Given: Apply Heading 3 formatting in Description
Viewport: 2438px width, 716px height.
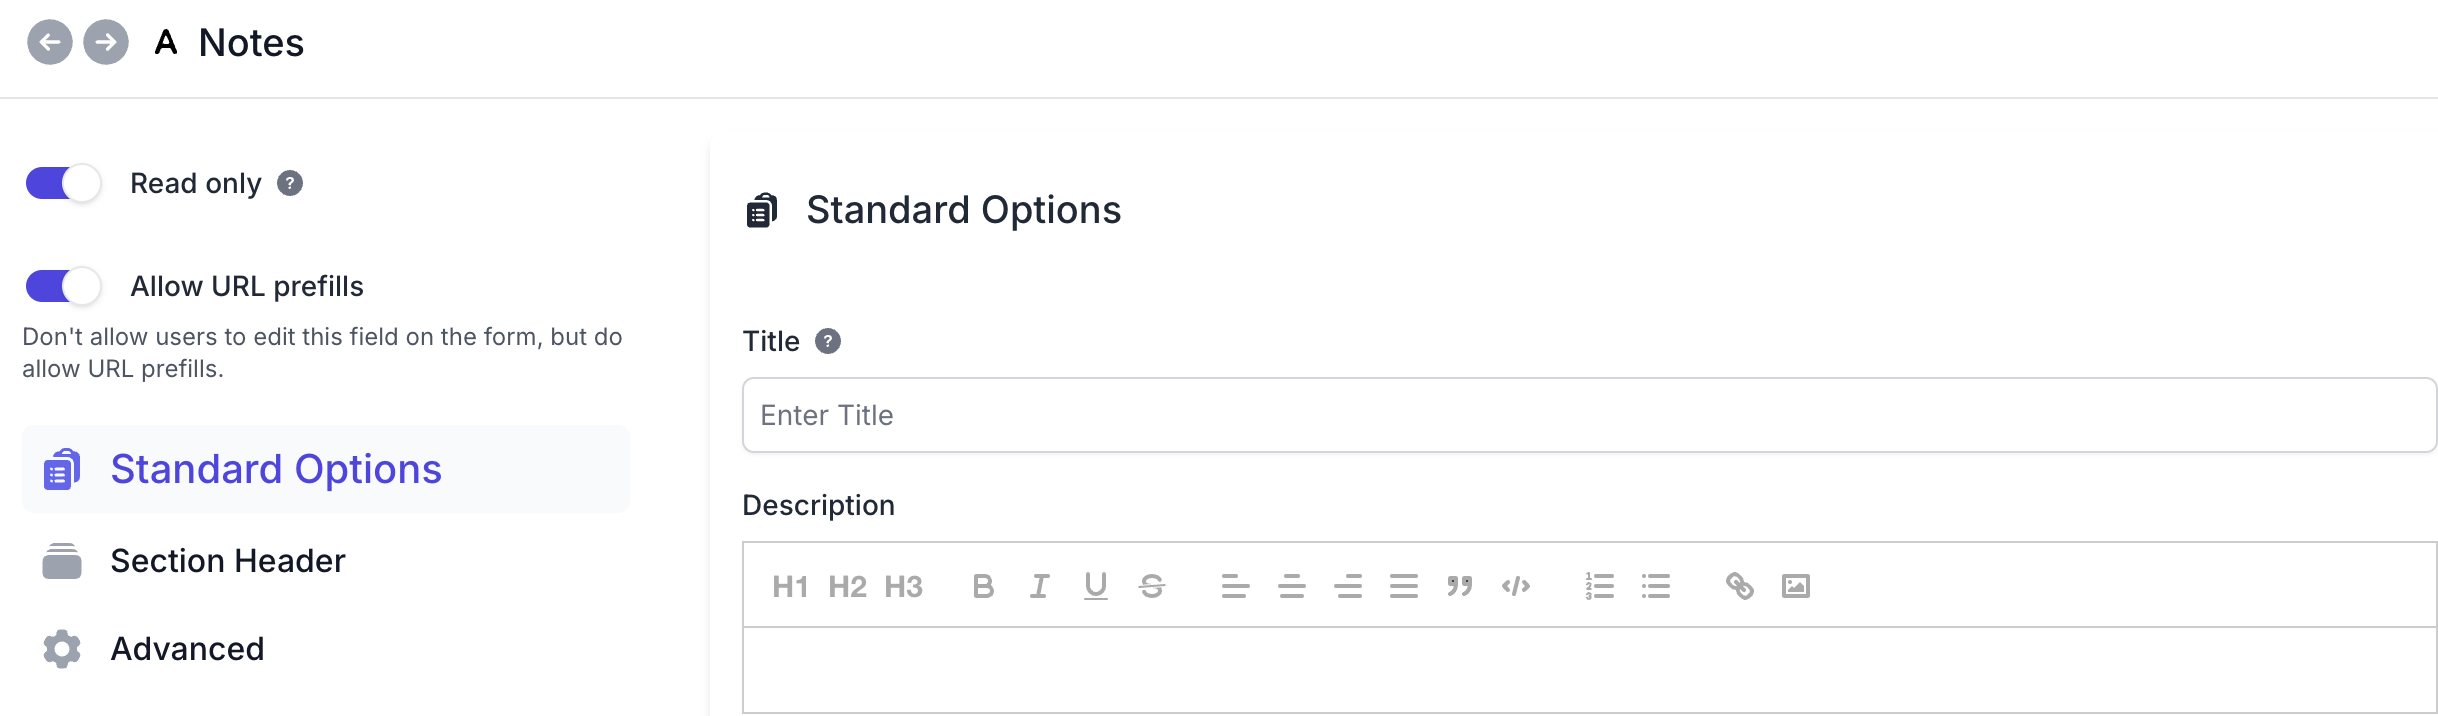Looking at the screenshot, I should click(x=903, y=587).
